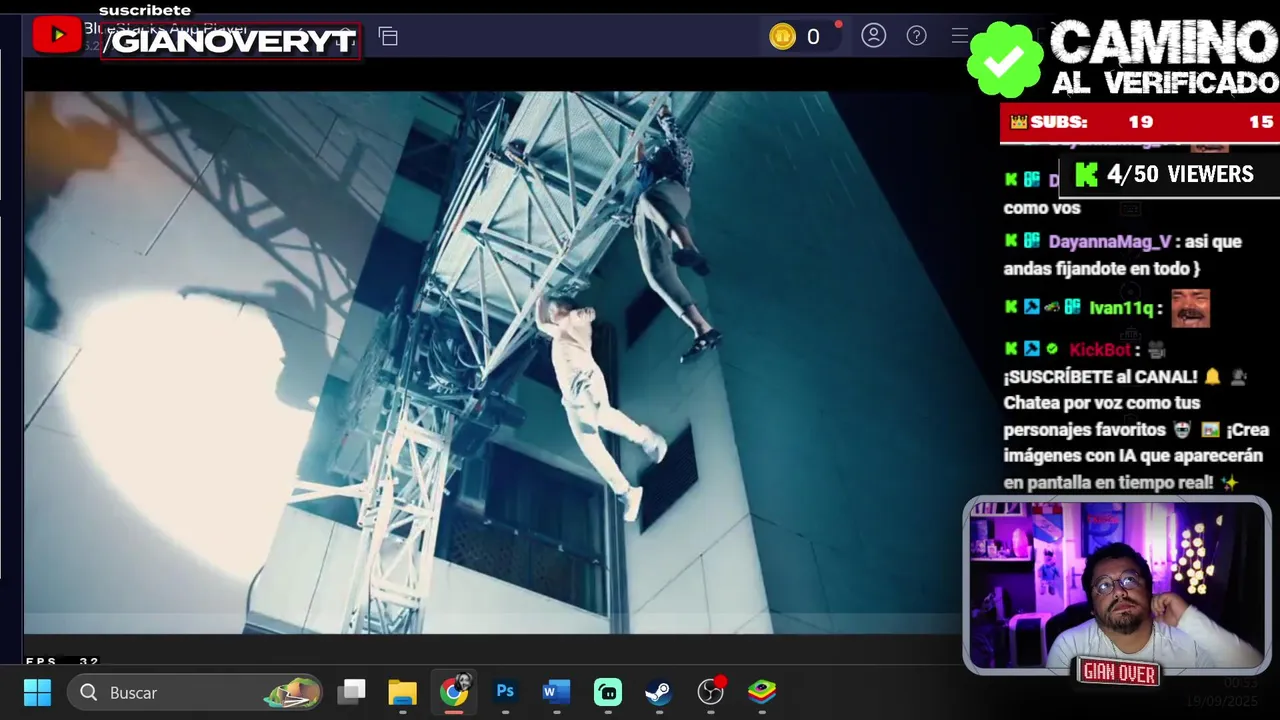Open the BlueStacks hamburger menu
This screenshot has height=720, width=1280.
tap(960, 36)
